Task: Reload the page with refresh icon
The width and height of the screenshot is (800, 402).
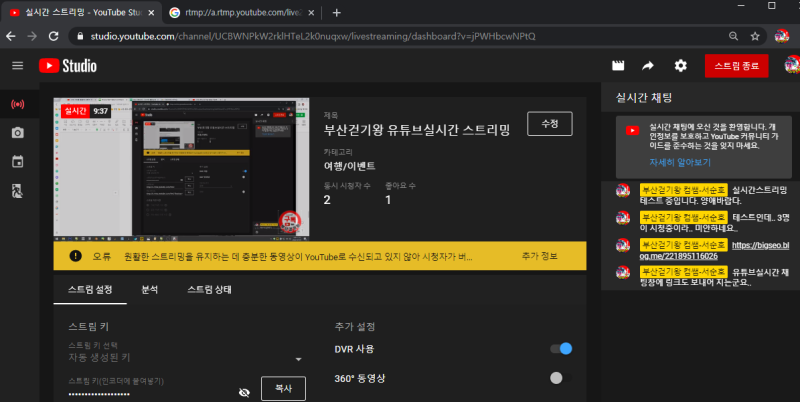Action: point(54,36)
